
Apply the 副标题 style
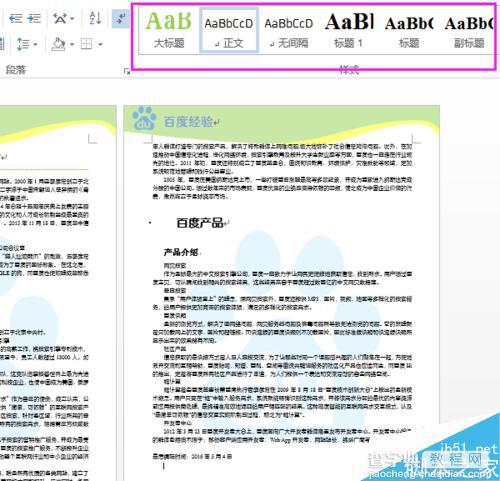tap(468, 30)
